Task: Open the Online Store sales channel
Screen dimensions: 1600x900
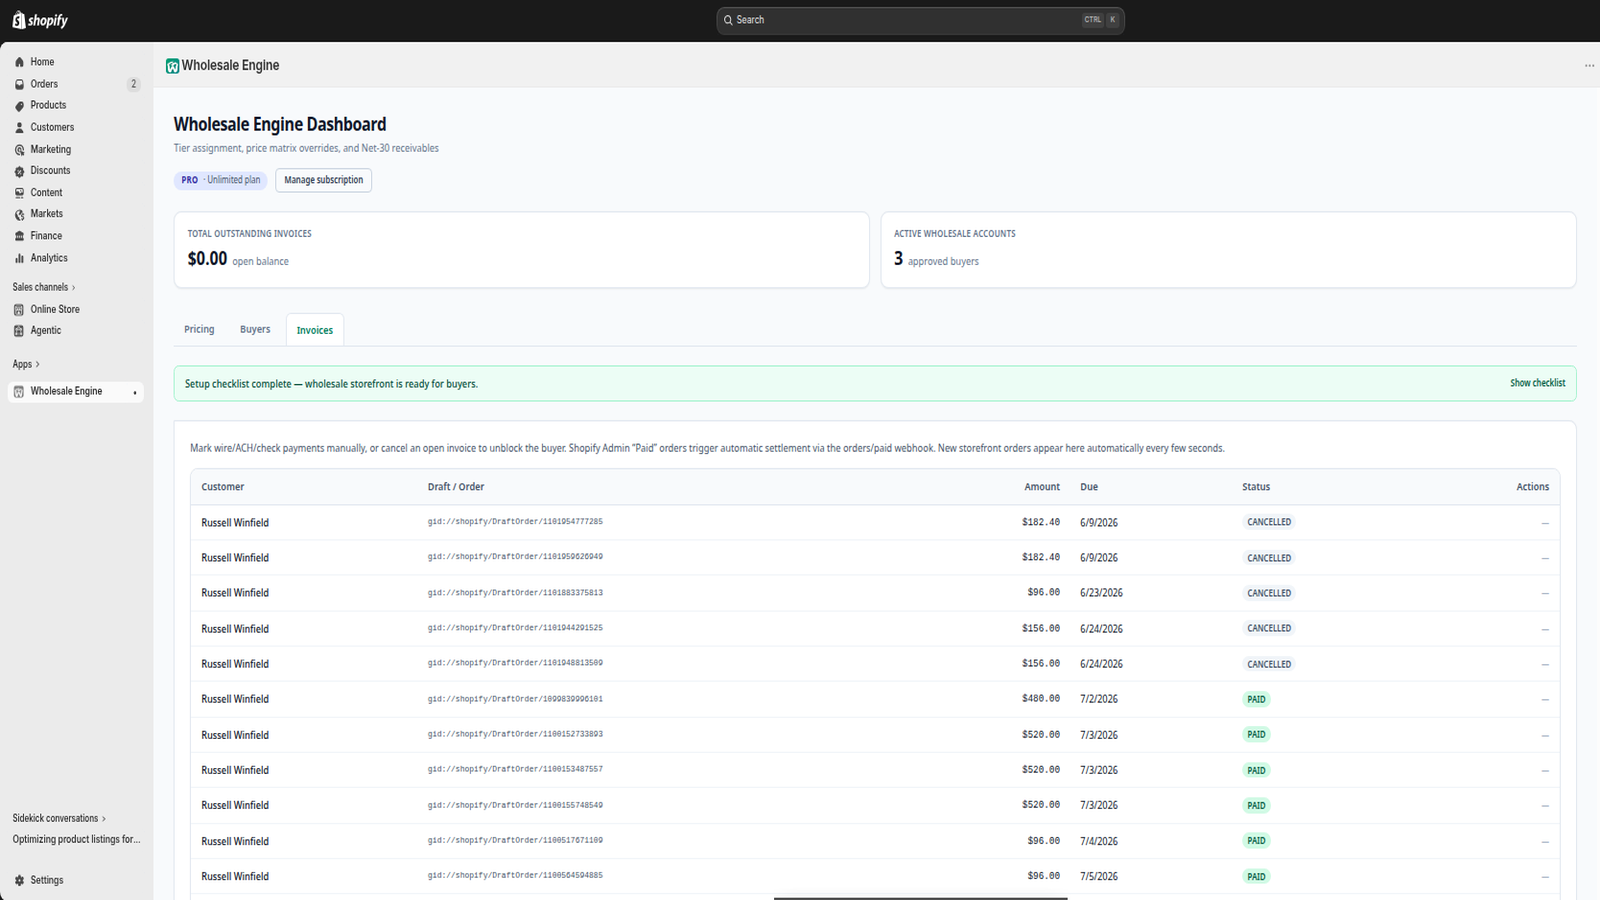Action: tap(55, 309)
